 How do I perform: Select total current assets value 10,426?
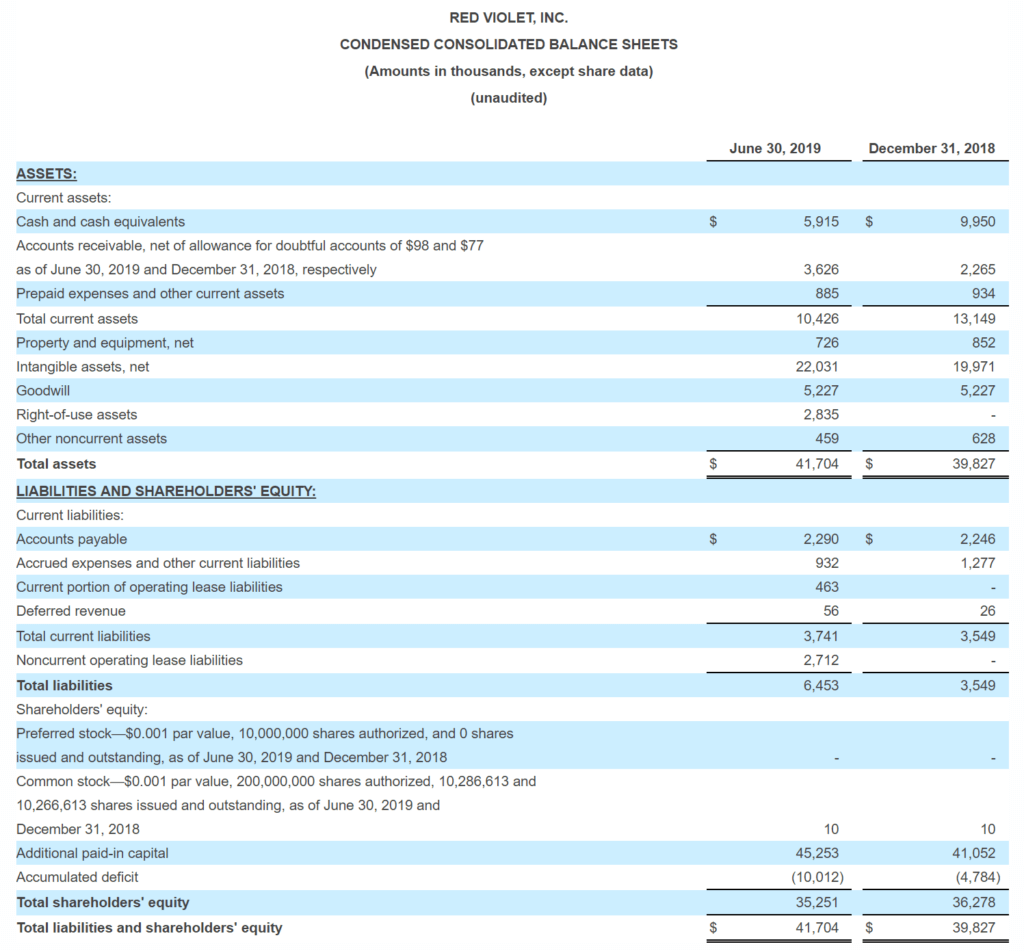coord(817,319)
